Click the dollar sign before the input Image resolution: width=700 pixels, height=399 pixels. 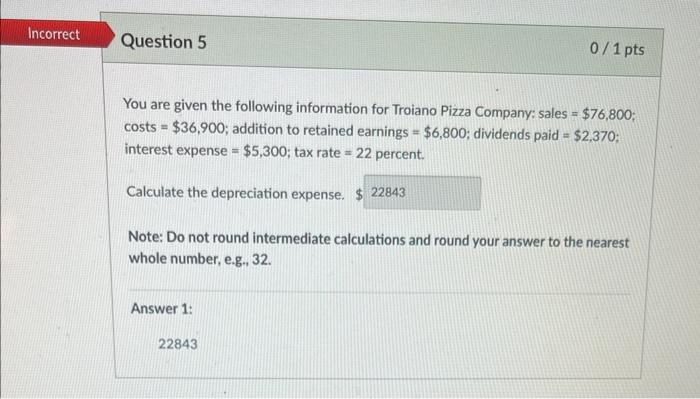click(x=359, y=195)
